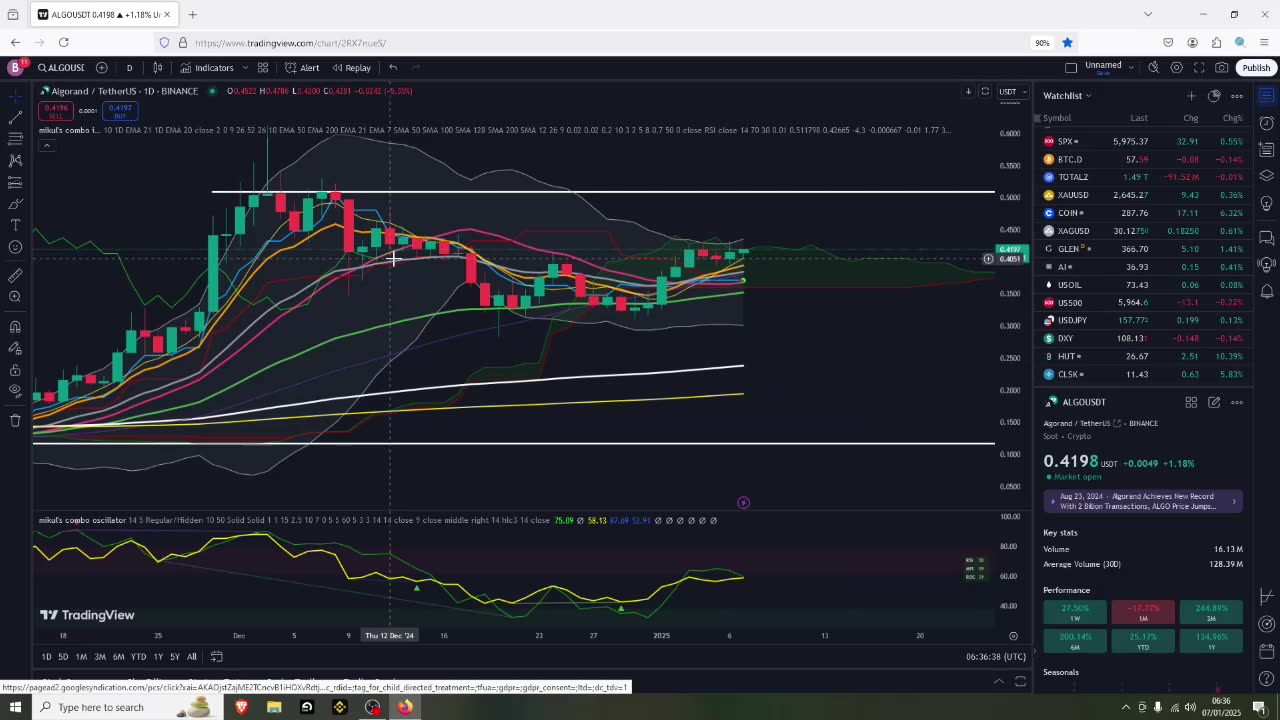Screen dimensions: 1280x720
Task: Set the chart range to 6M
Action: pos(118,657)
